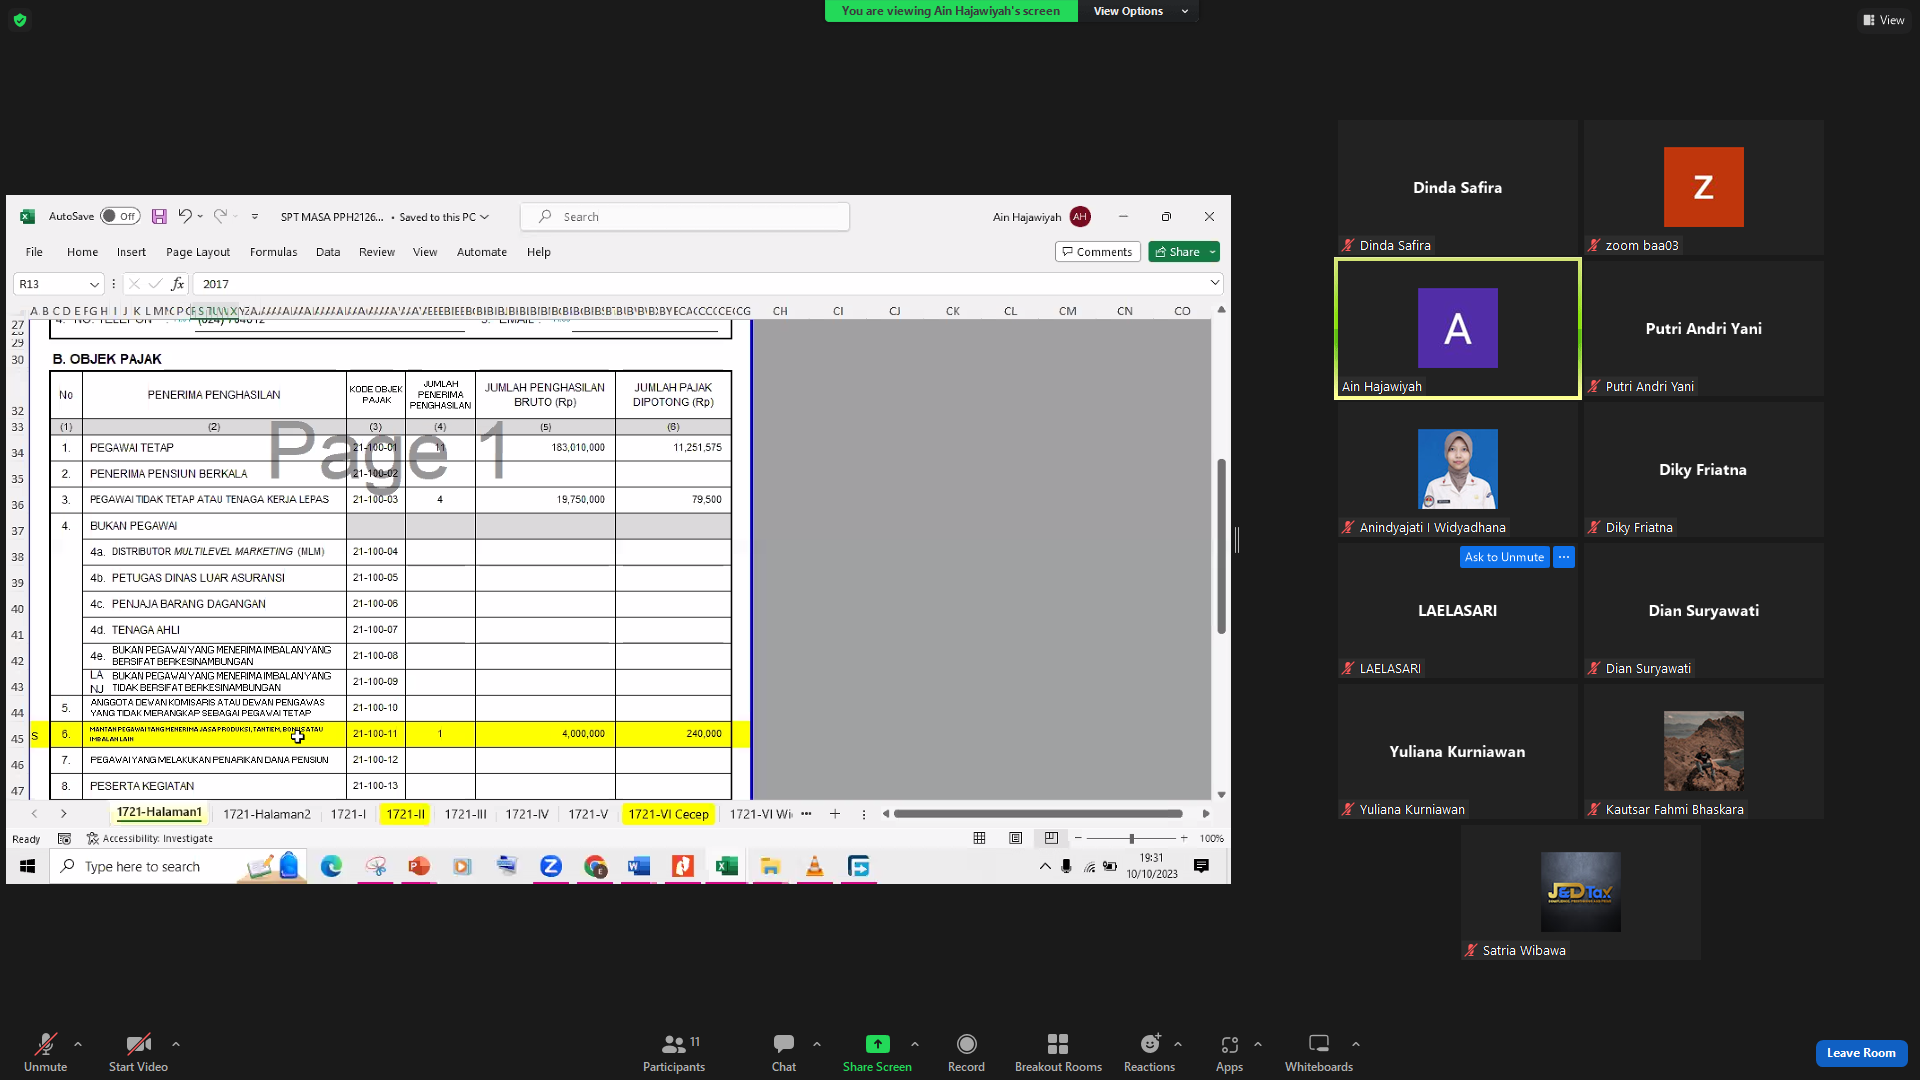
Task: Open Windows Start menu
Action: pyautogui.click(x=28, y=866)
